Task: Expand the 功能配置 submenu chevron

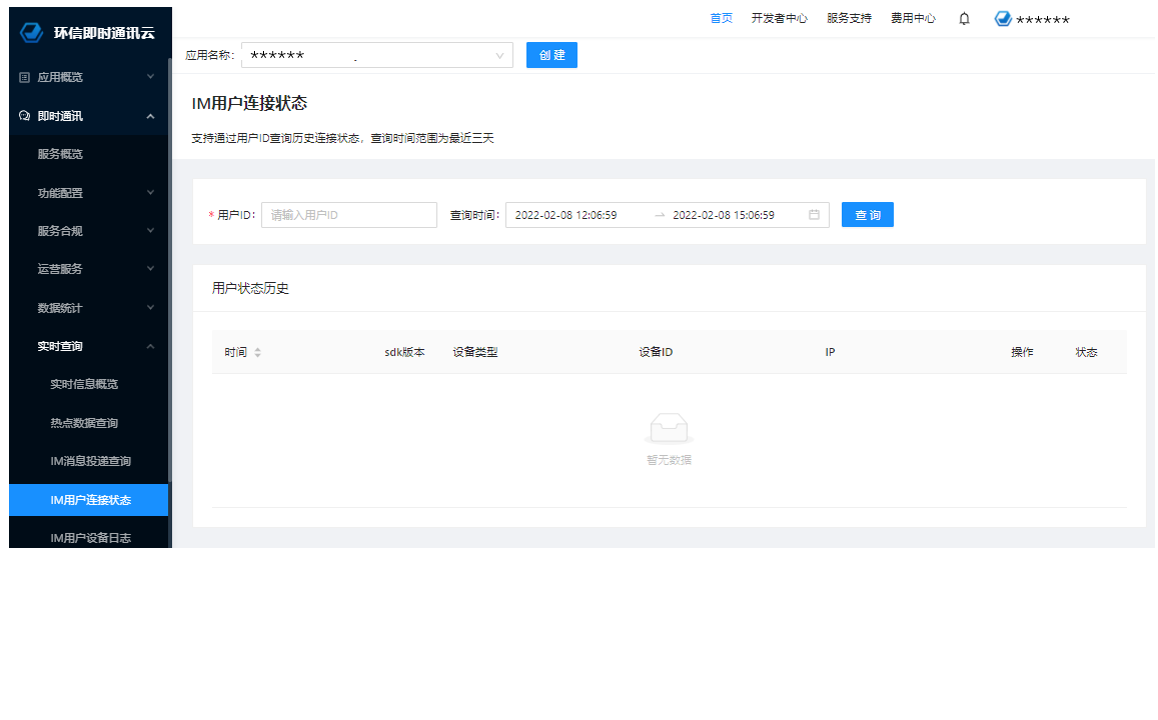Action: tap(151, 193)
